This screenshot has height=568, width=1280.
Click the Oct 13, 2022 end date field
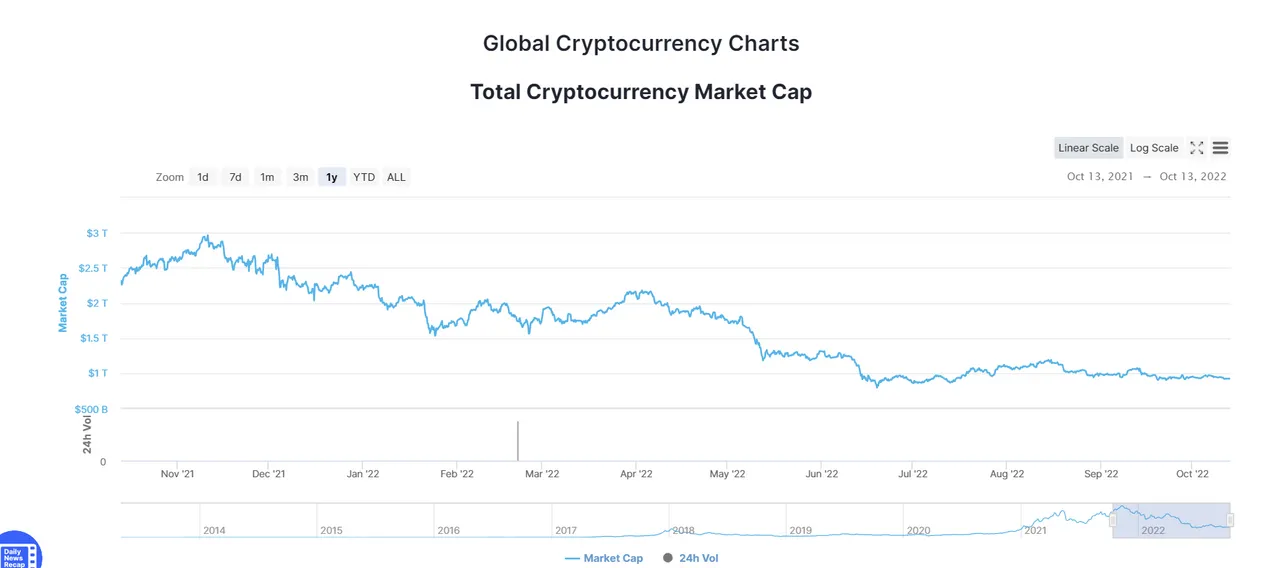coord(1193,177)
